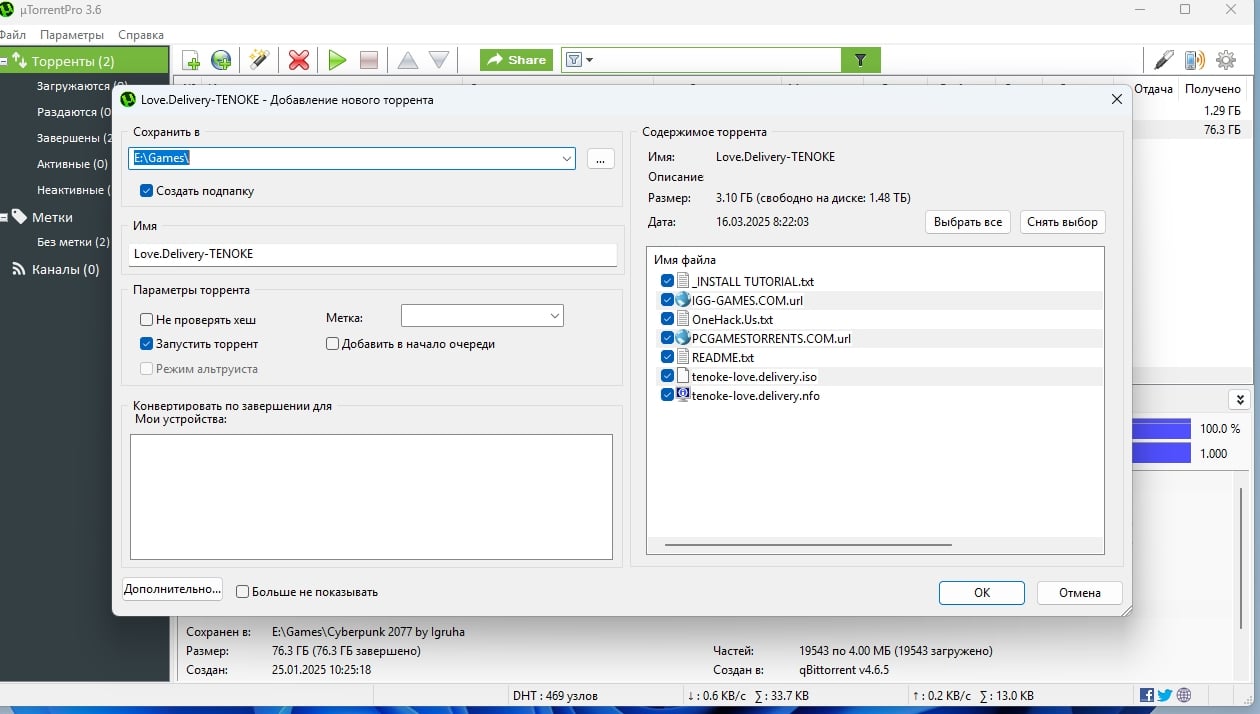Click the horizontal scrollbar under file list

coord(807,545)
